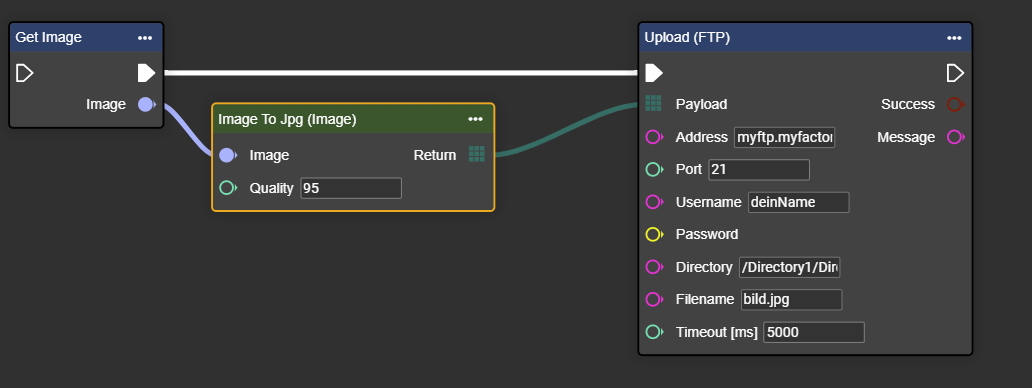Open the Image To Jpg node options menu
1032x388 pixels.
click(475, 119)
